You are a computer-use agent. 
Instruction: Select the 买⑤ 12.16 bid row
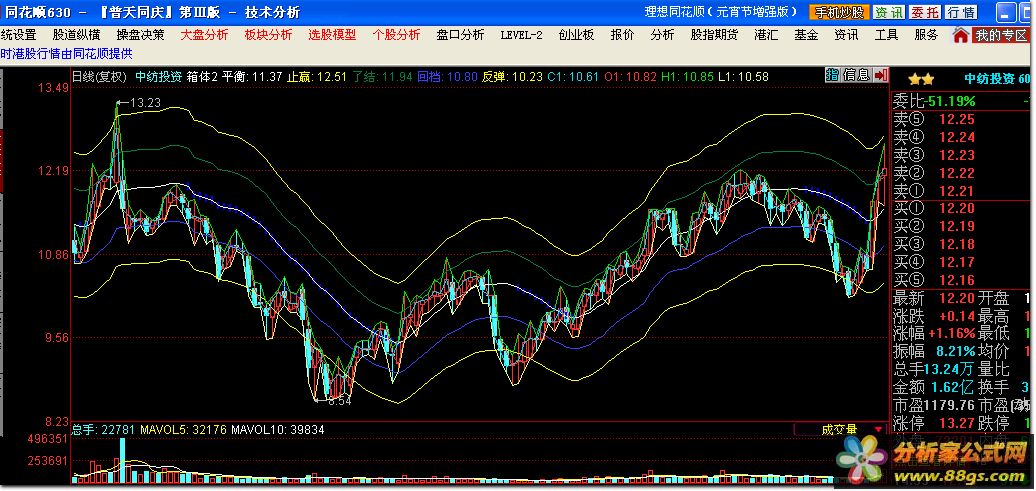962,280
